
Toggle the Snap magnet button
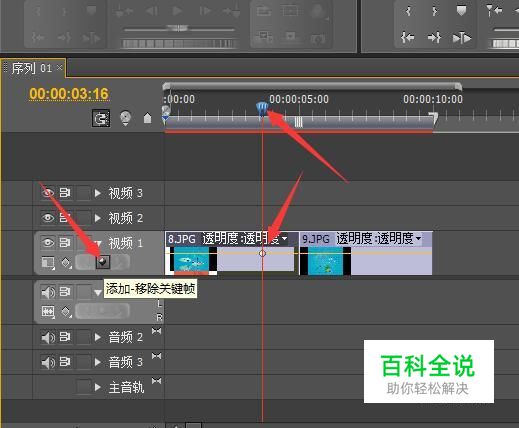pyautogui.click(x=101, y=118)
